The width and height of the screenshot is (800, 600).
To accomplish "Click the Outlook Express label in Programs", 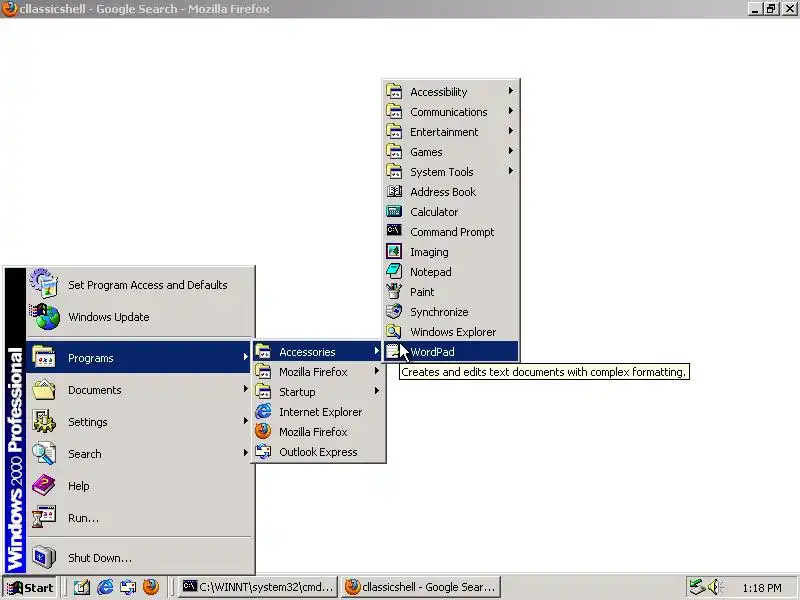I will (318, 452).
